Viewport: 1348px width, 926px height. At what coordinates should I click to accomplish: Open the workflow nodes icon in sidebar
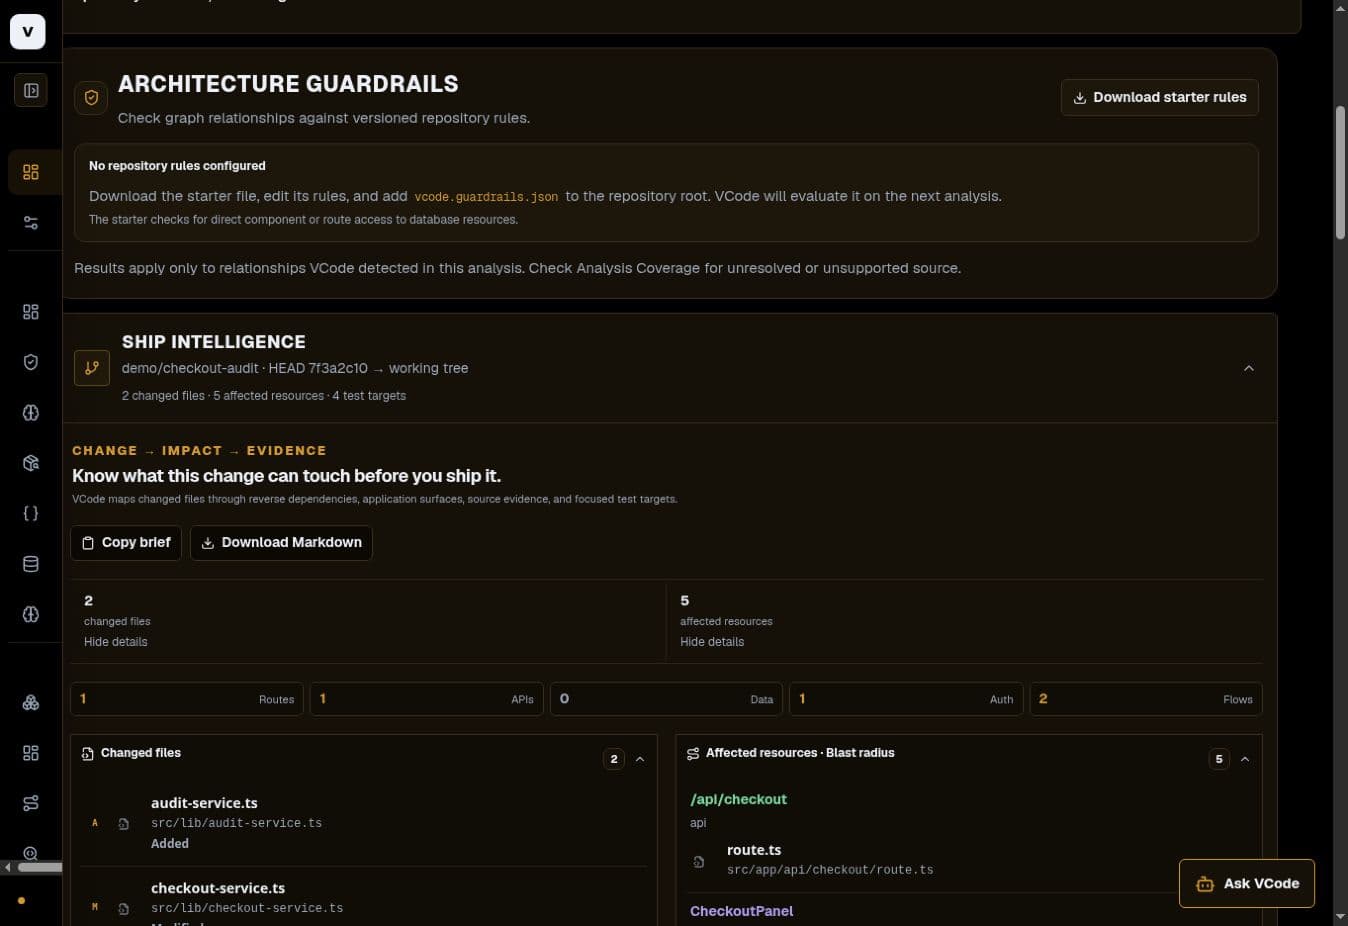(x=31, y=803)
